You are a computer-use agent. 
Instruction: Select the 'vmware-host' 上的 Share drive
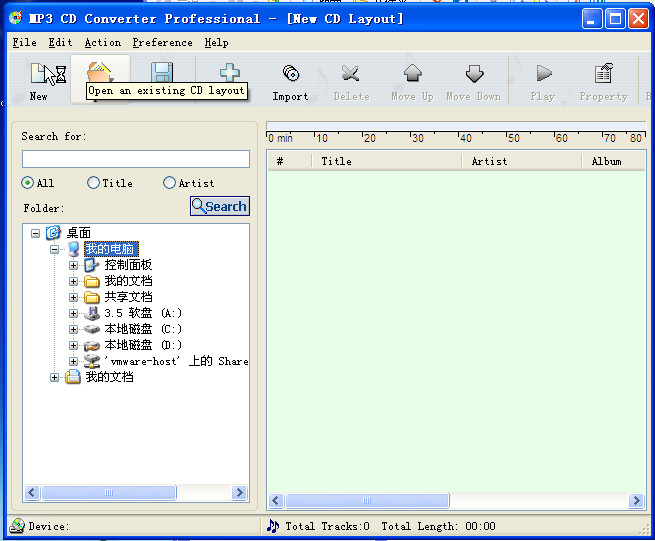coord(175,361)
